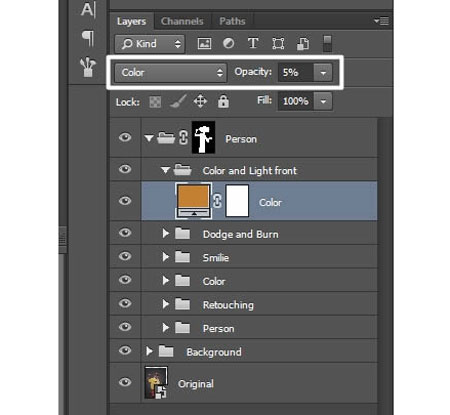Select the white mask of Color layer
Viewport: 450px width, 415px height.
[x=237, y=201]
